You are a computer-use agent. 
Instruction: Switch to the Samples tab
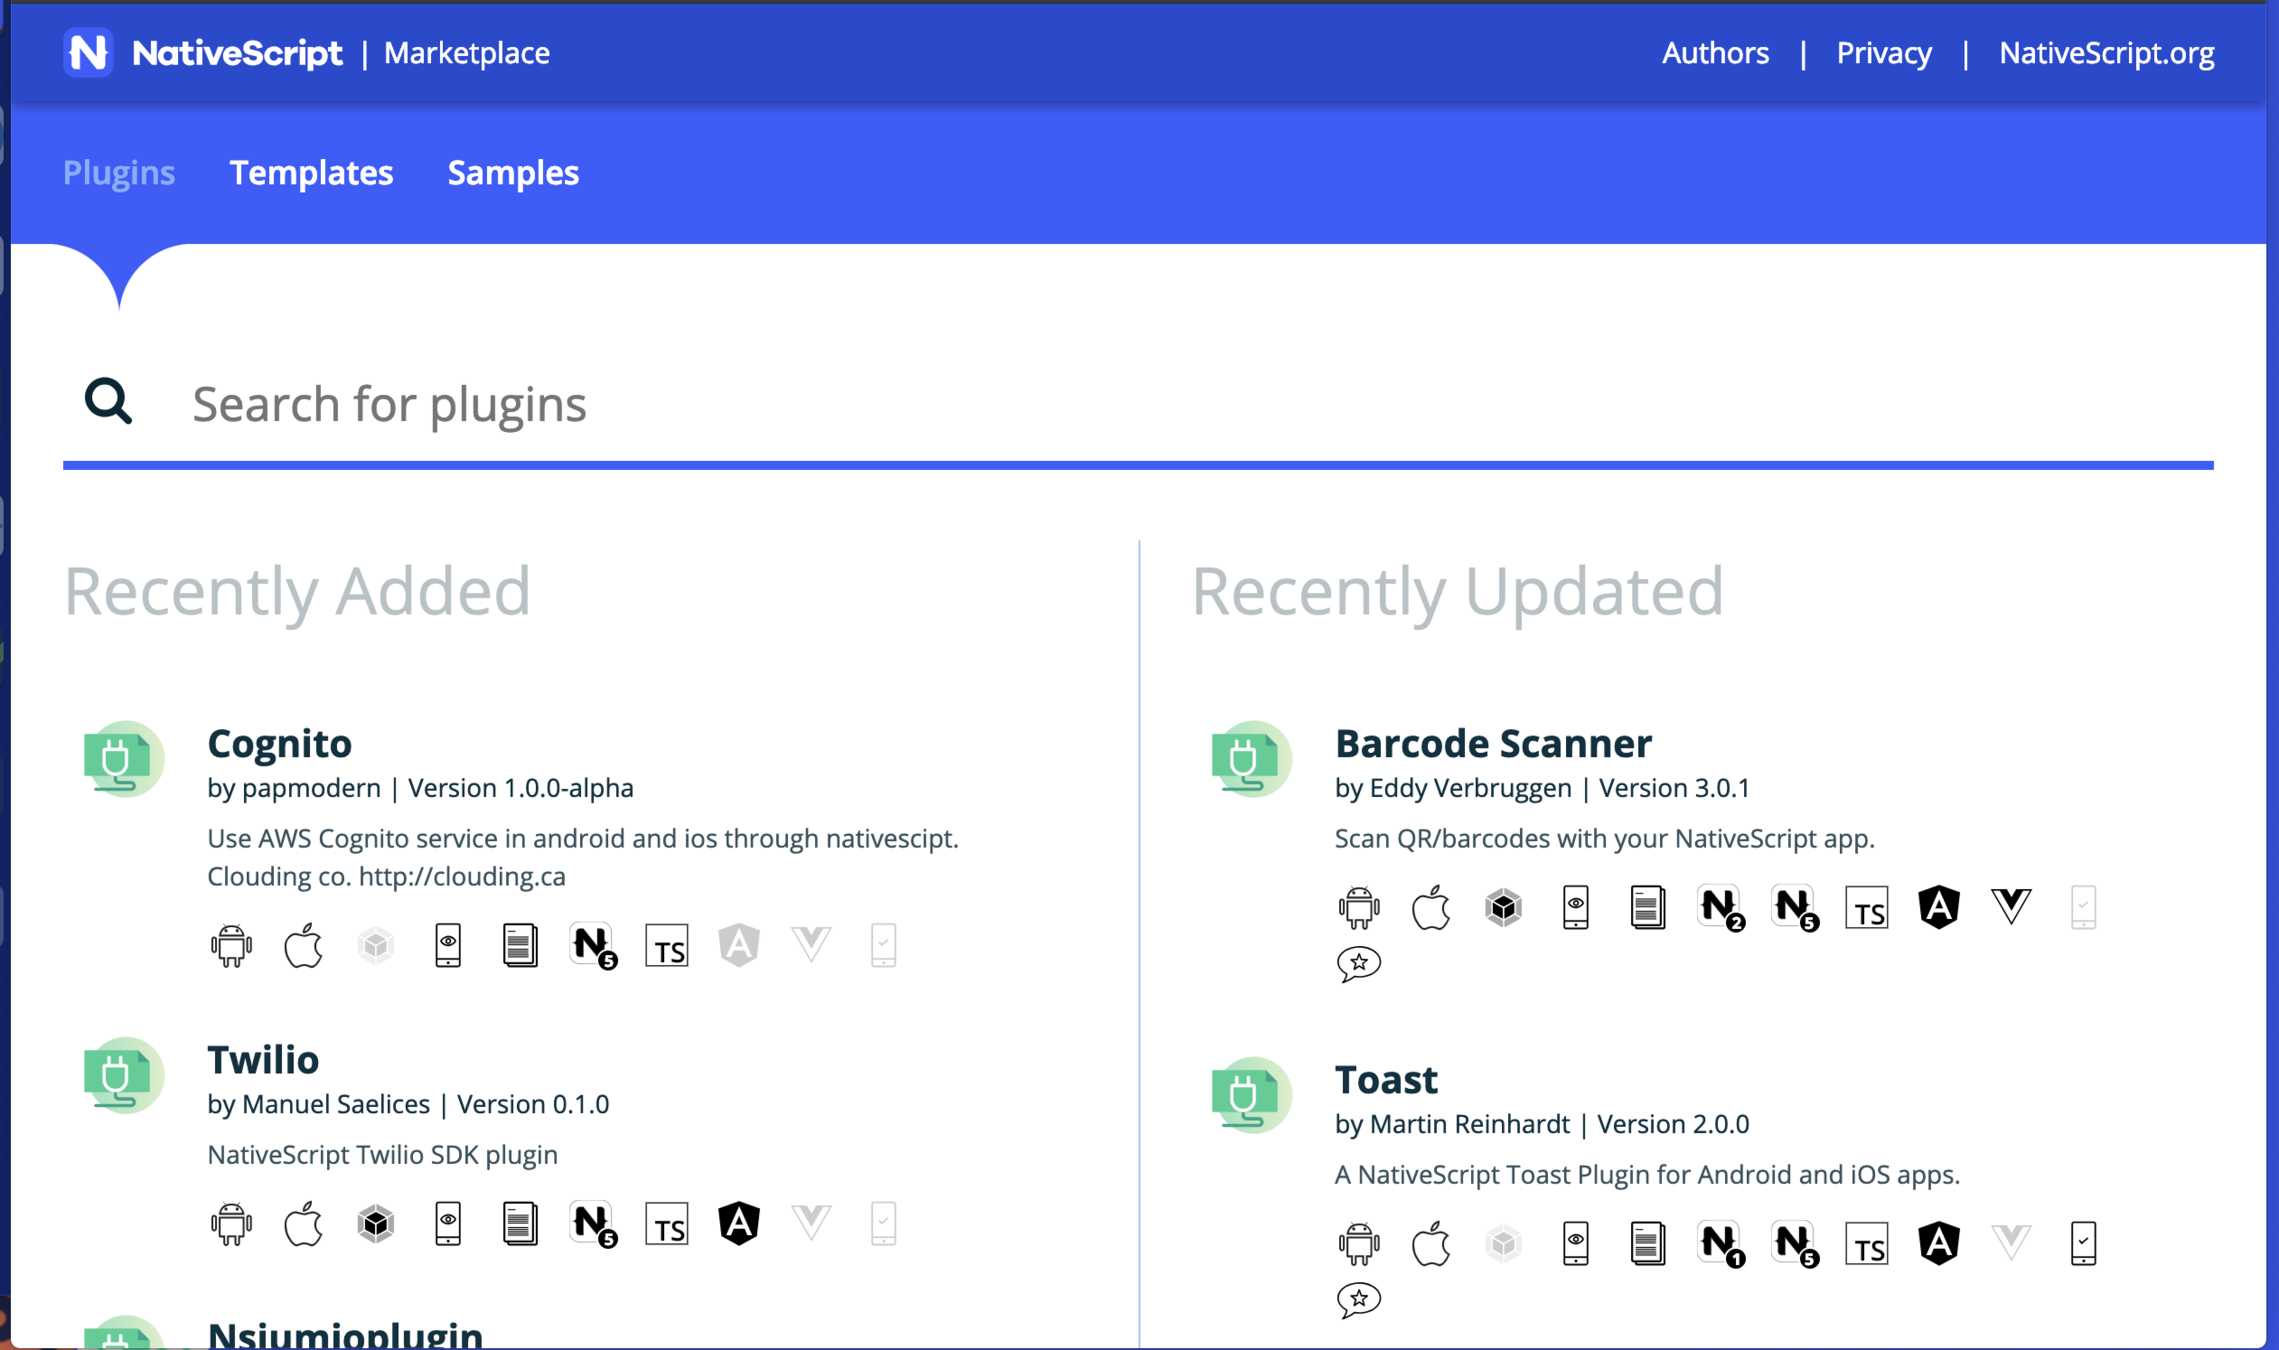tap(513, 173)
